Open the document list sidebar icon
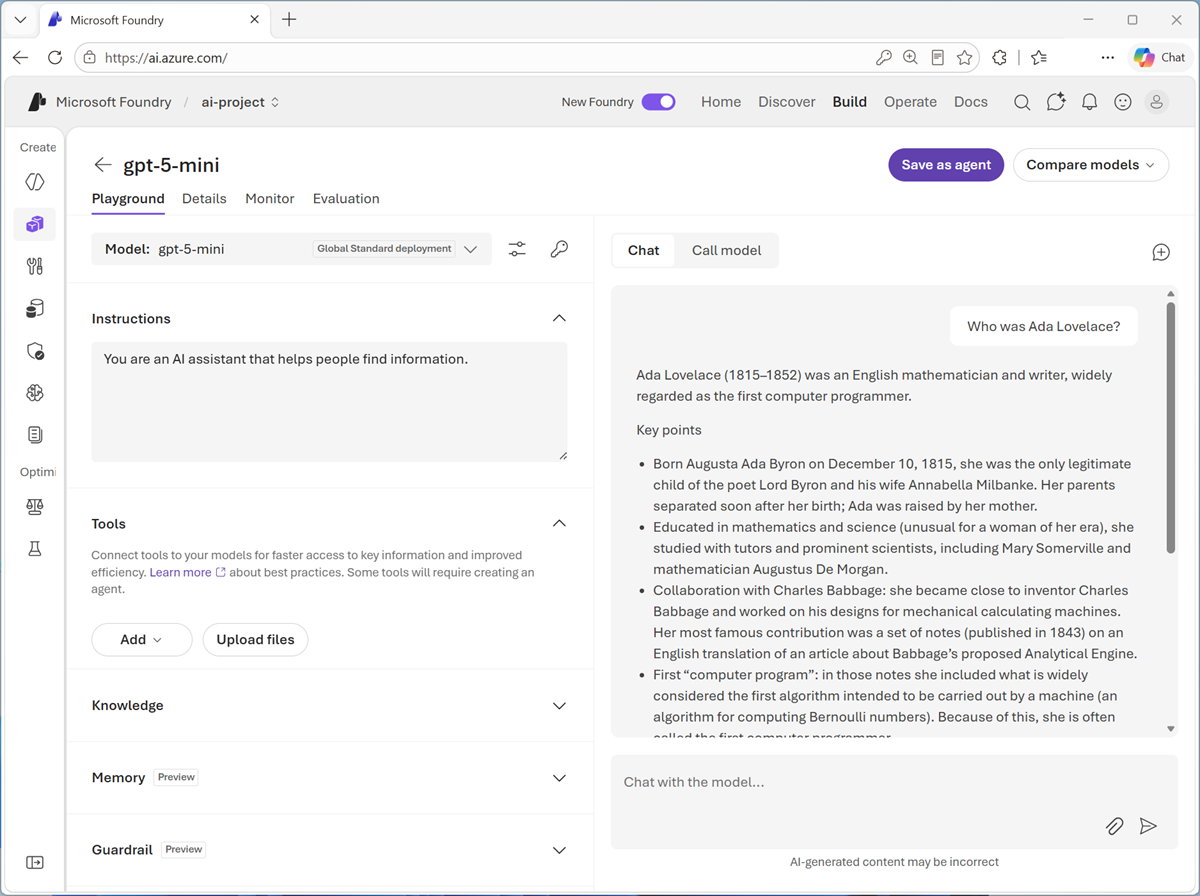This screenshot has height=896, width=1200. (x=35, y=435)
